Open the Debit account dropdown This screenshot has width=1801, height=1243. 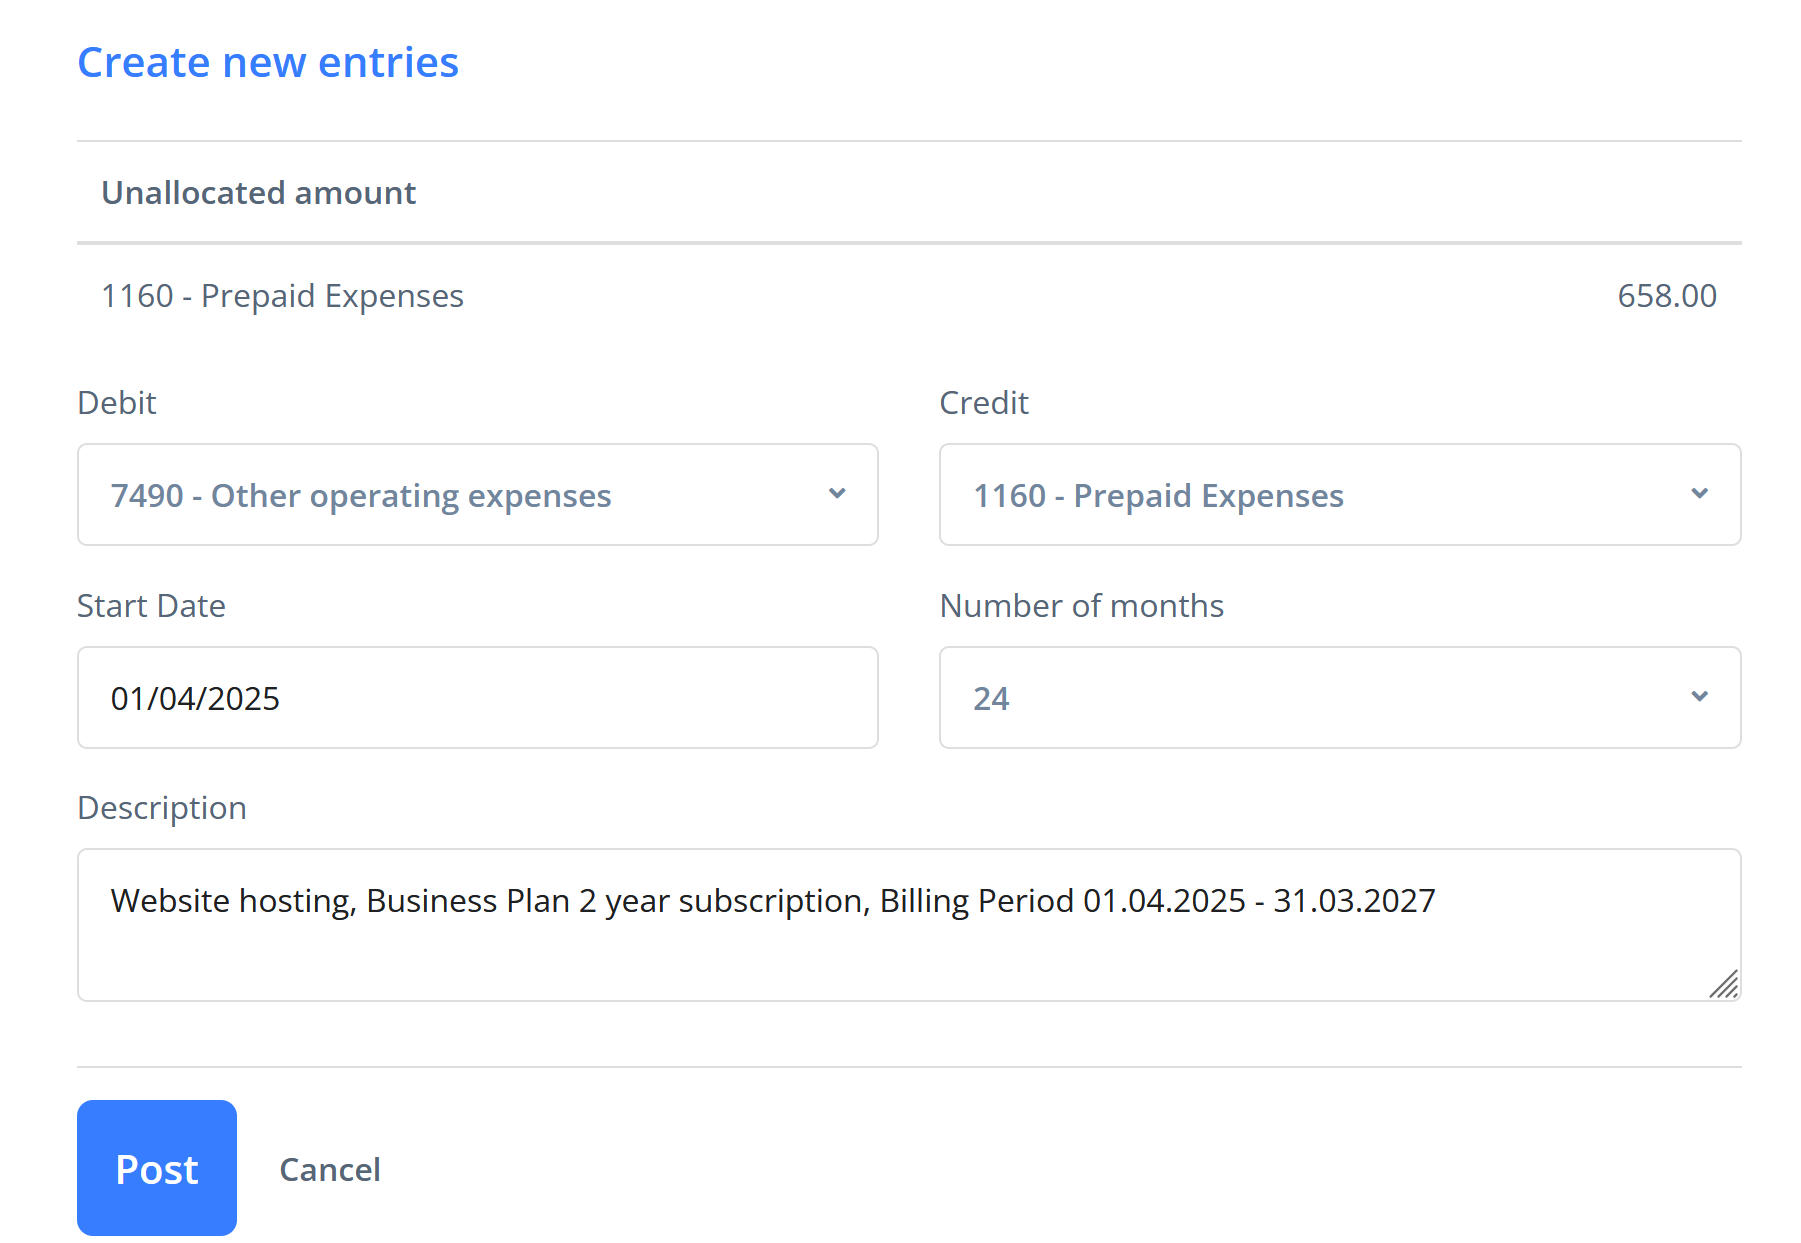[478, 495]
